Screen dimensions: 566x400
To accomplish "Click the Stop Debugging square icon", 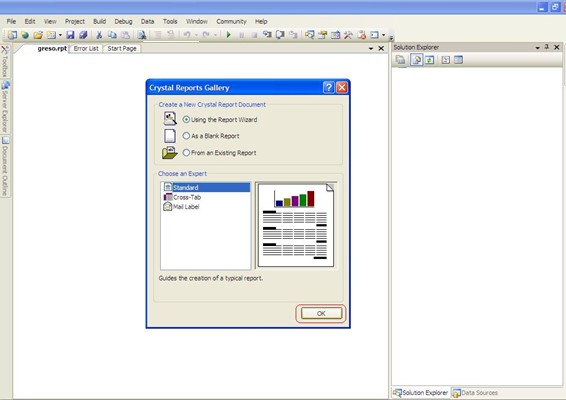I will (254, 35).
